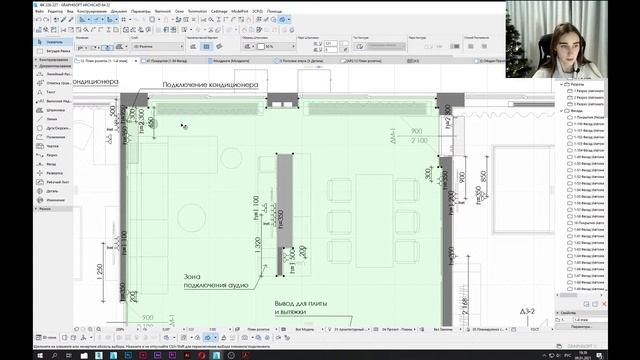Open the Редактор menu
This screenshot has height=360, width=640.
[55, 11]
